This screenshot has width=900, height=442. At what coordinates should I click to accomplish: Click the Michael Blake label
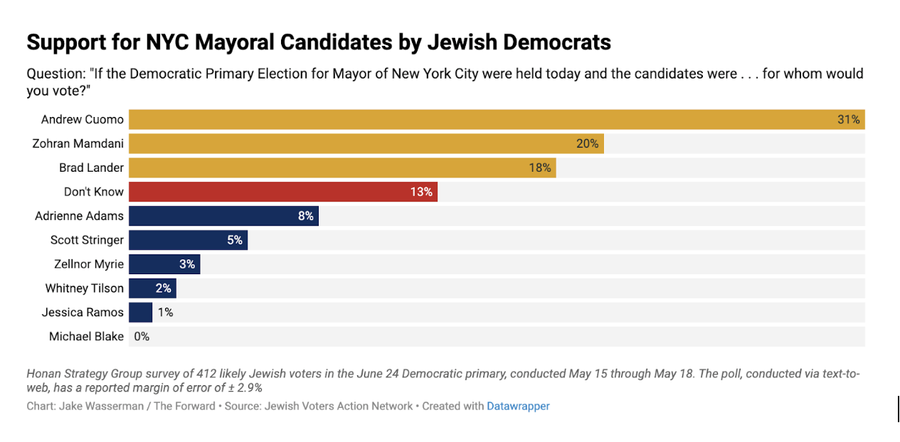coord(86,336)
